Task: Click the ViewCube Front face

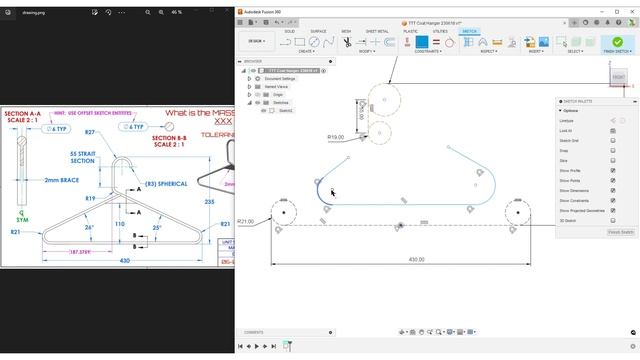Action: (x=618, y=77)
